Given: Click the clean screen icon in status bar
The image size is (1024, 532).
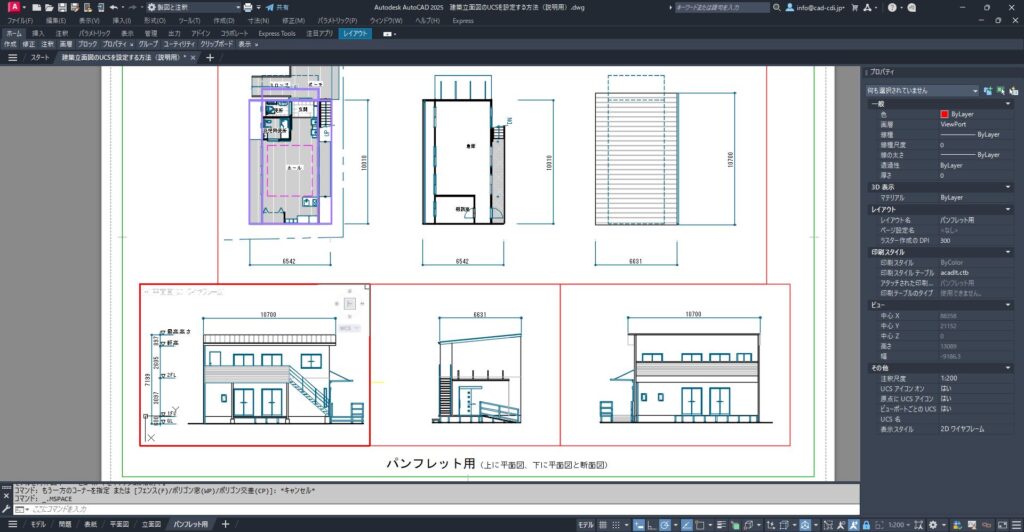Looking at the screenshot, I should (1002, 525).
